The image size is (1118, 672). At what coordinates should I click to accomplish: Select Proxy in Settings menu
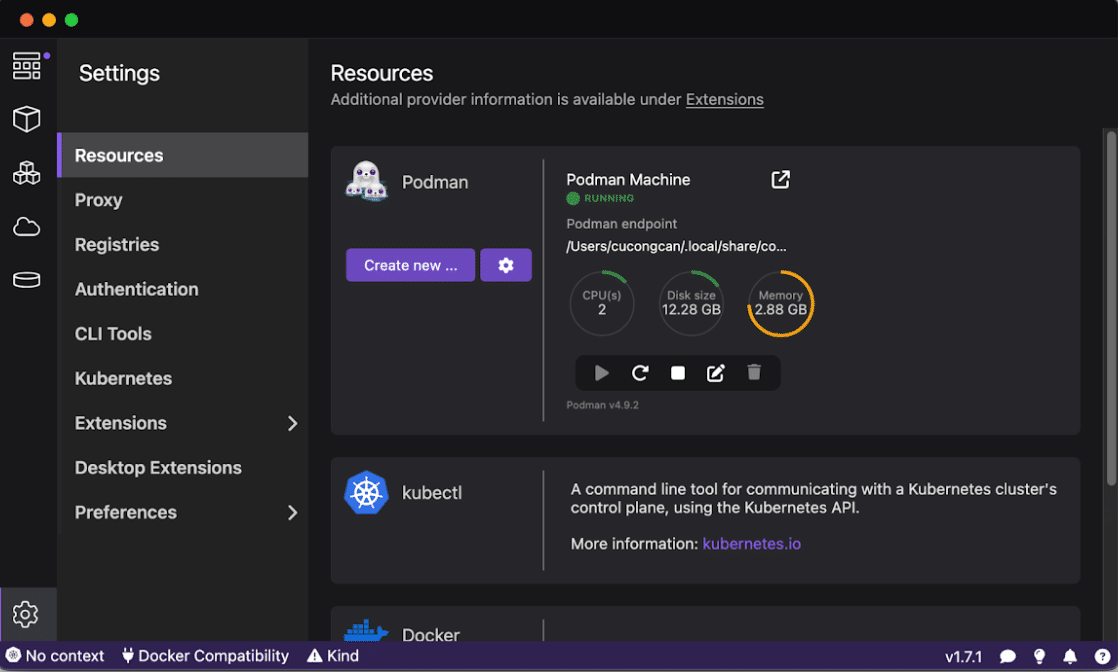pyautogui.click(x=183, y=200)
